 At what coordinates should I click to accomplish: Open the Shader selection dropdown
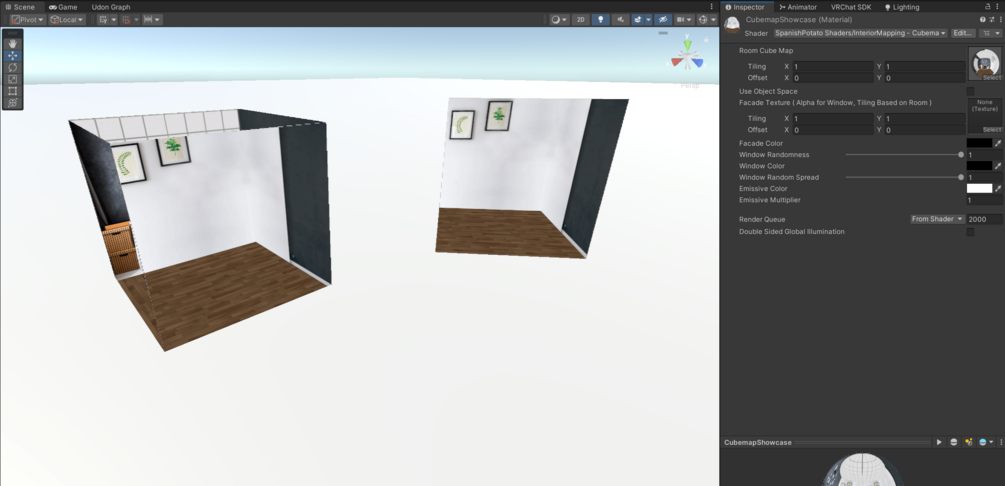860,33
